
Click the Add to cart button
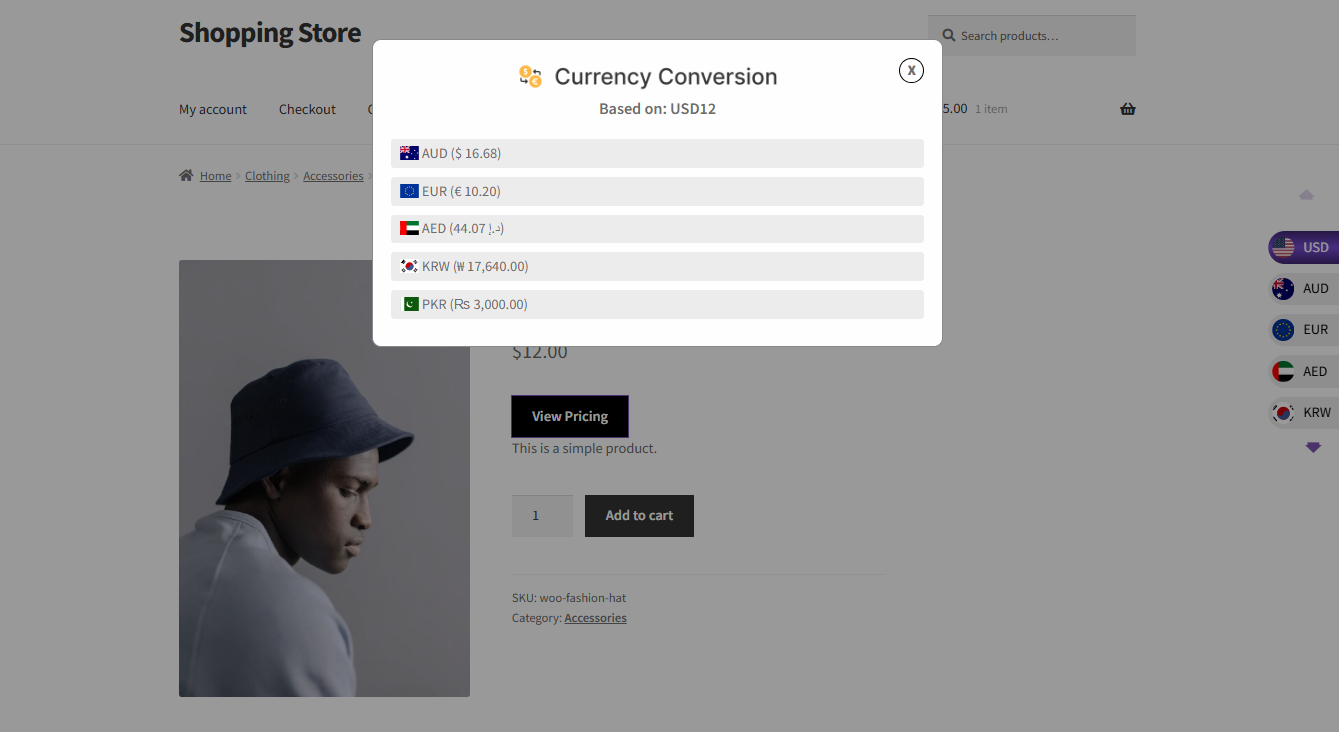point(639,516)
